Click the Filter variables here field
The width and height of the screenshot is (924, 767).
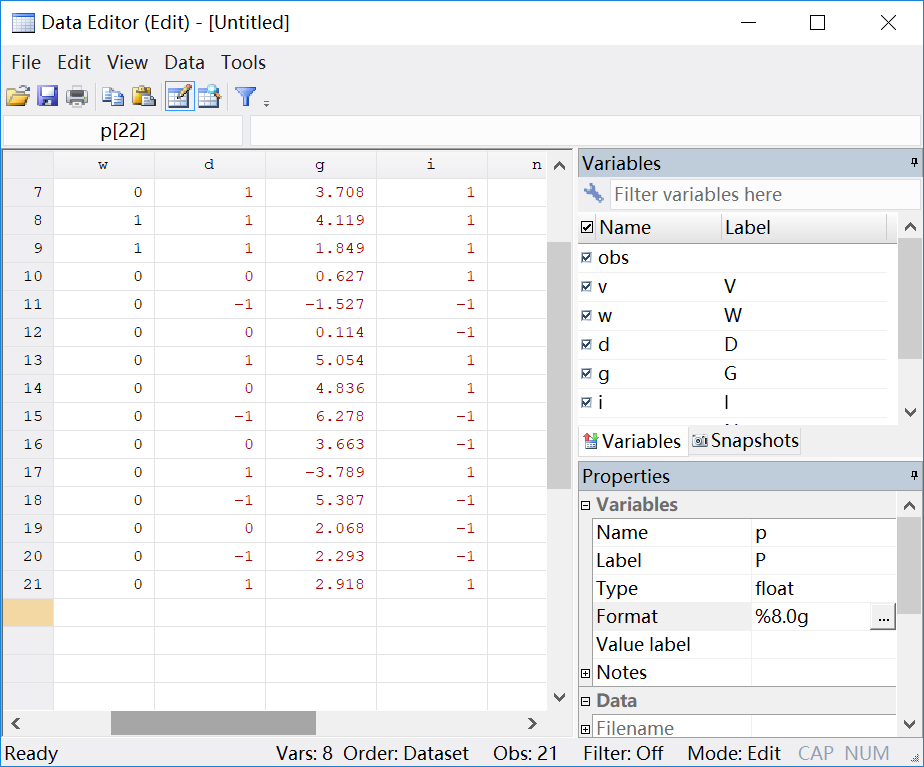(764, 194)
